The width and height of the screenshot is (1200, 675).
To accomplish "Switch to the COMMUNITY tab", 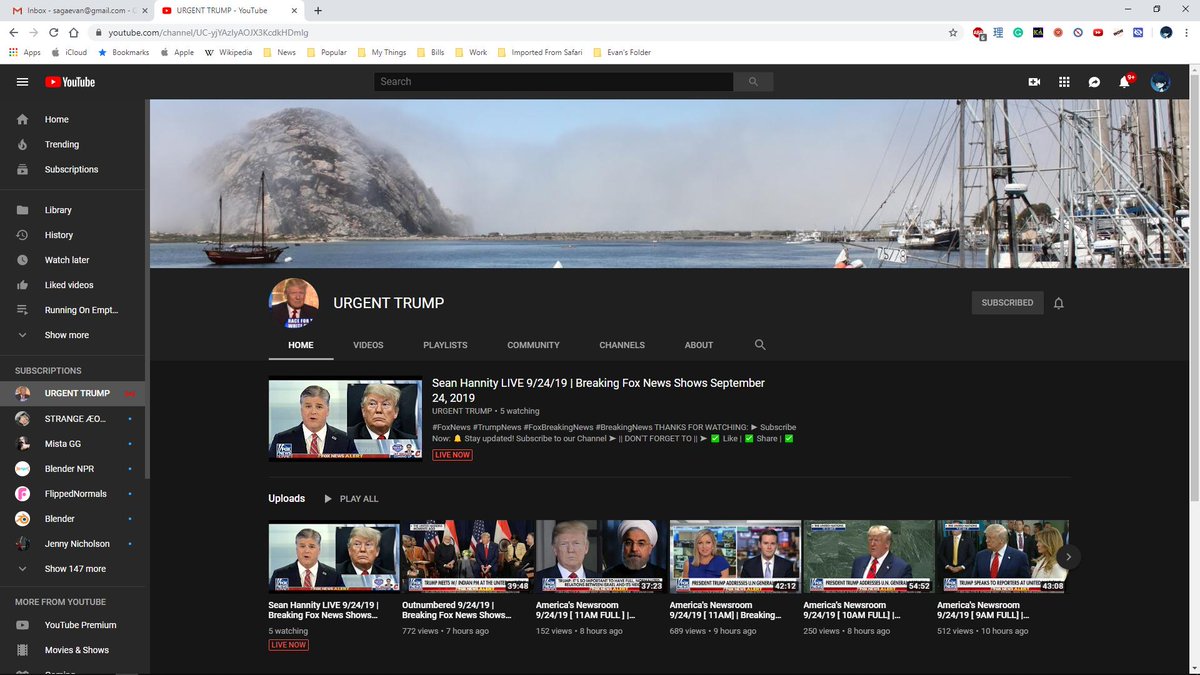I will (533, 345).
